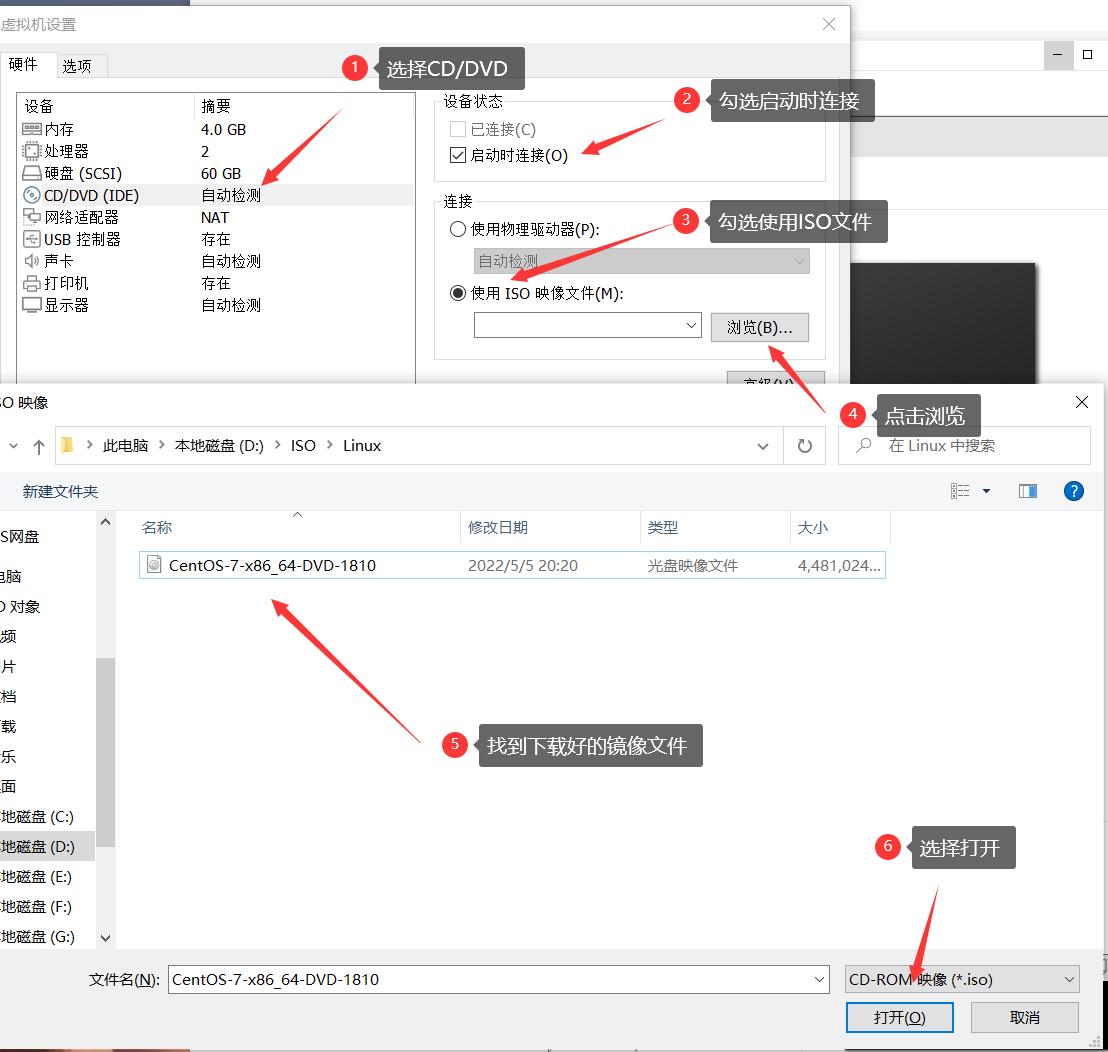Expand the 文件名 input dropdown

(x=820, y=979)
